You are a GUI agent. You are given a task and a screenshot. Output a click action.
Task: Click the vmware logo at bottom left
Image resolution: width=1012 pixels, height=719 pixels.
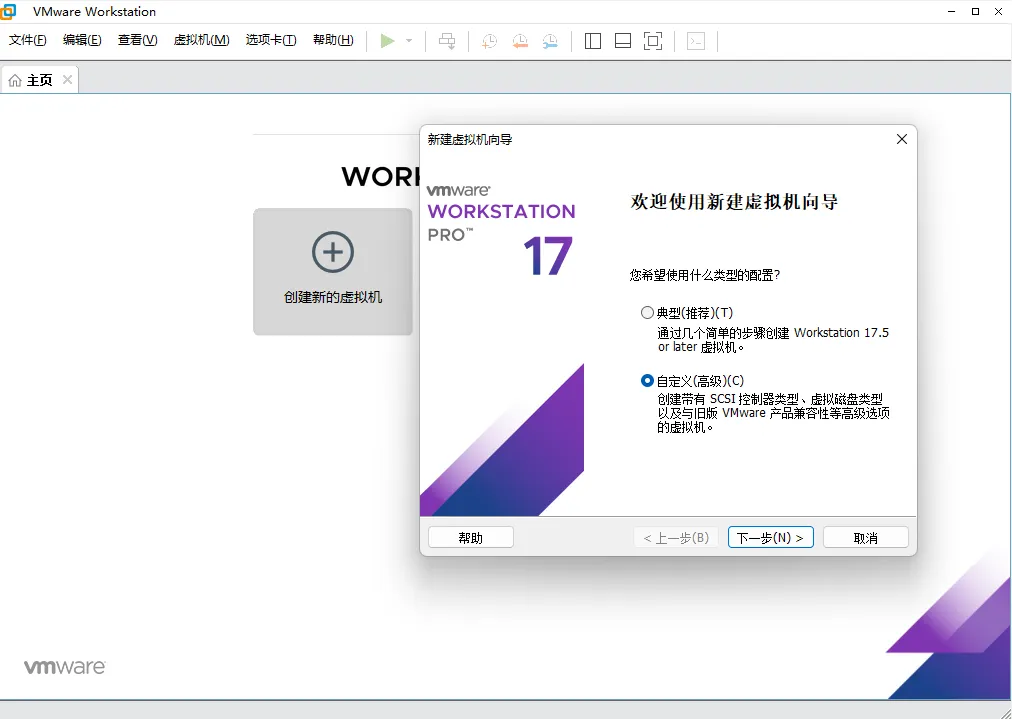(x=65, y=667)
